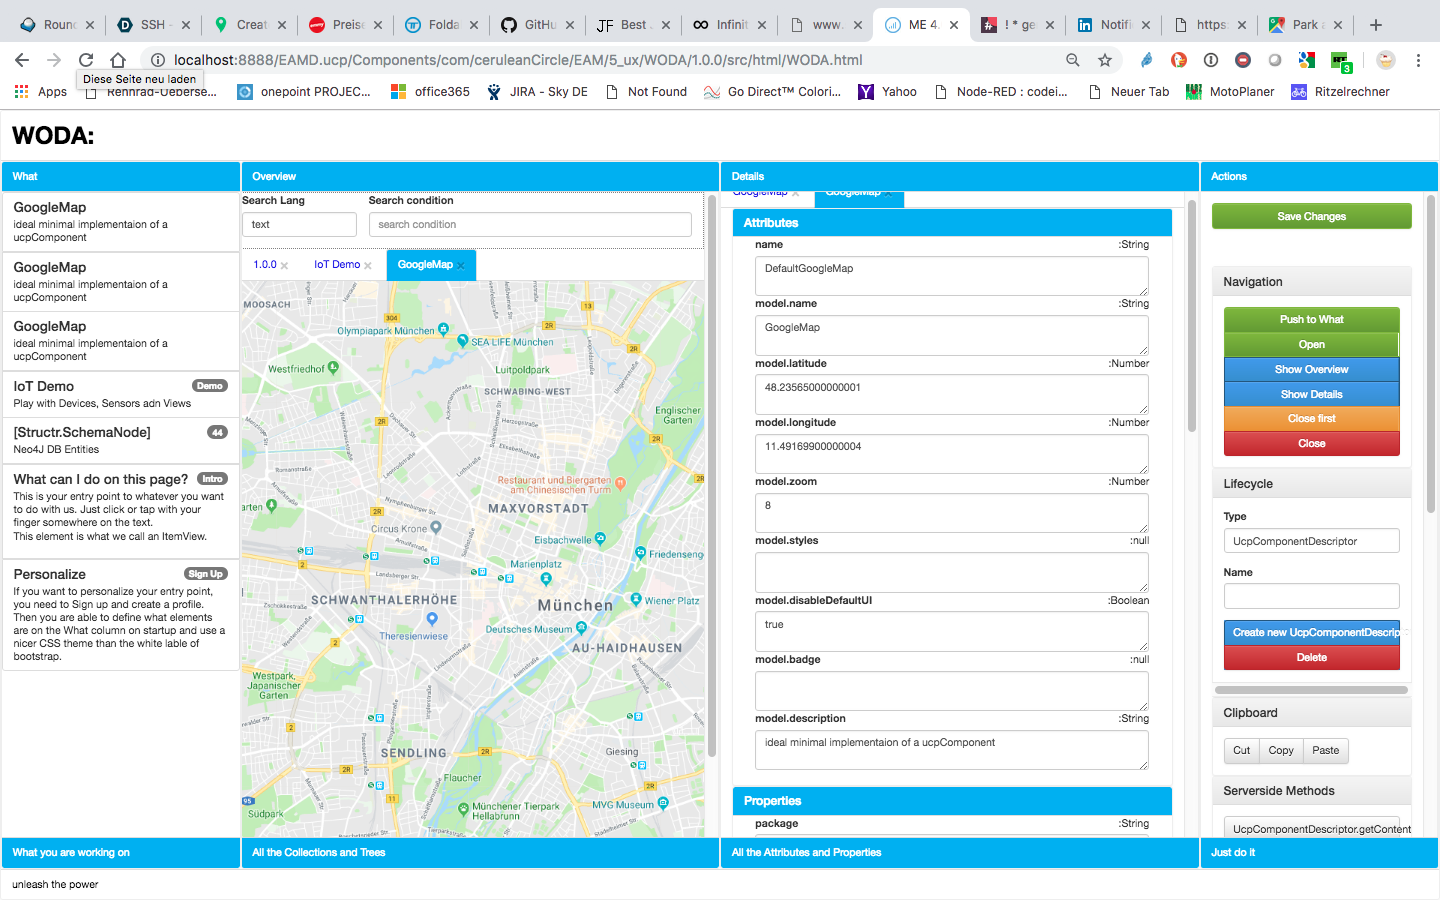Image resolution: width=1440 pixels, height=900 pixels.
Task: Close the 1.0.0 overview tab with its x
Action: [x=285, y=265]
